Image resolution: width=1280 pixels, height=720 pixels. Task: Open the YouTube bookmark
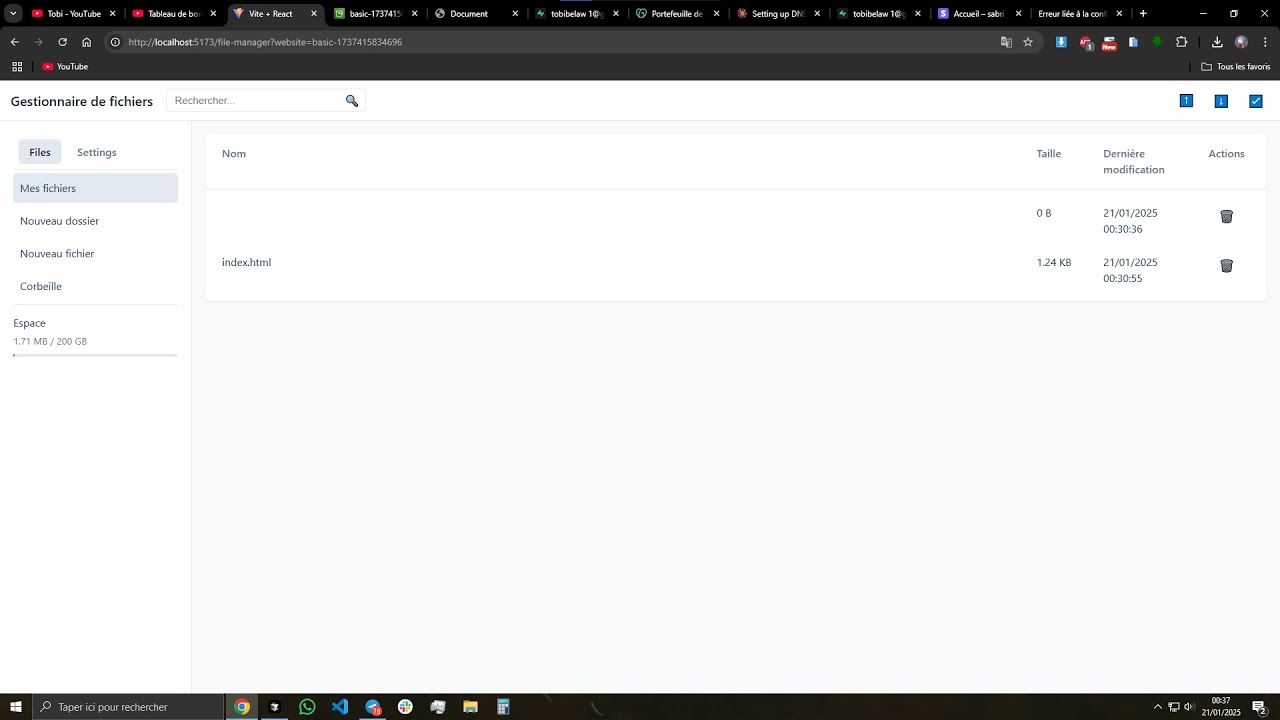[x=65, y=67]
